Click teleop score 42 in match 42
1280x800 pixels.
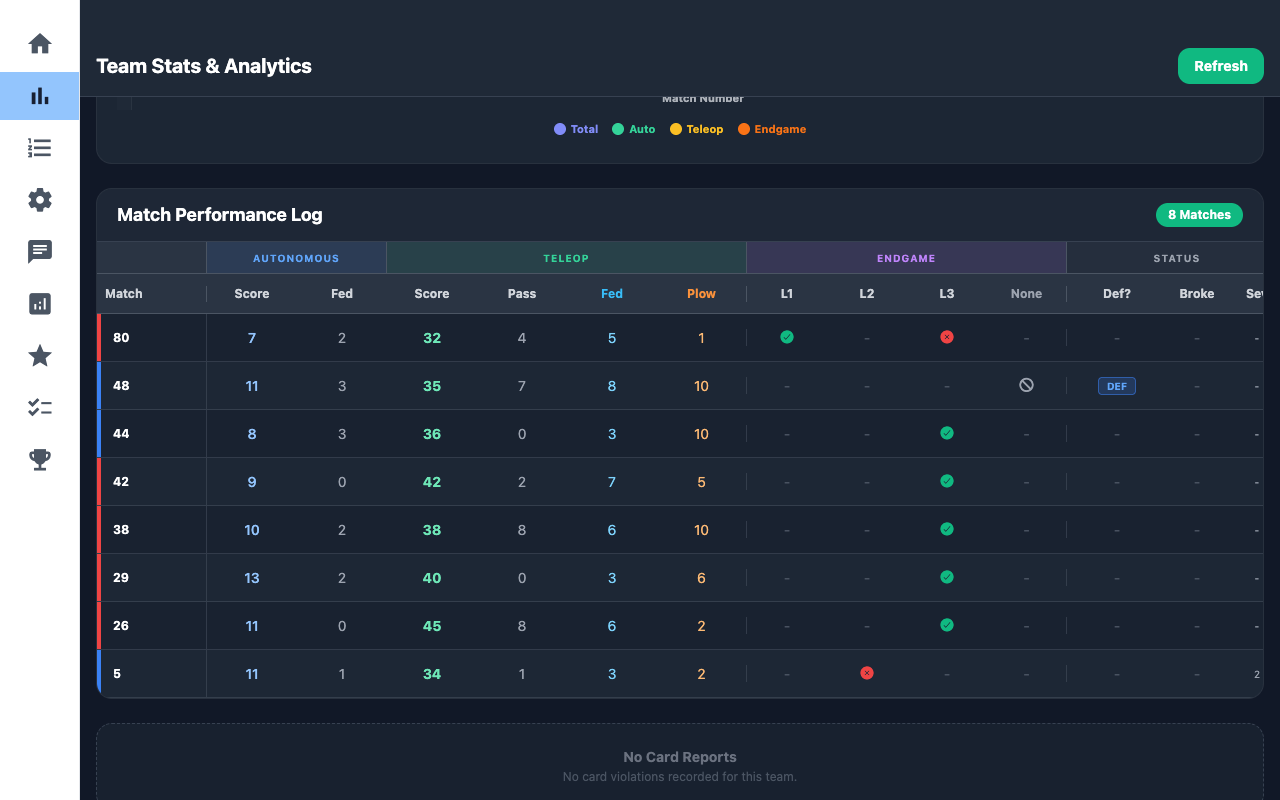[432, 482]
